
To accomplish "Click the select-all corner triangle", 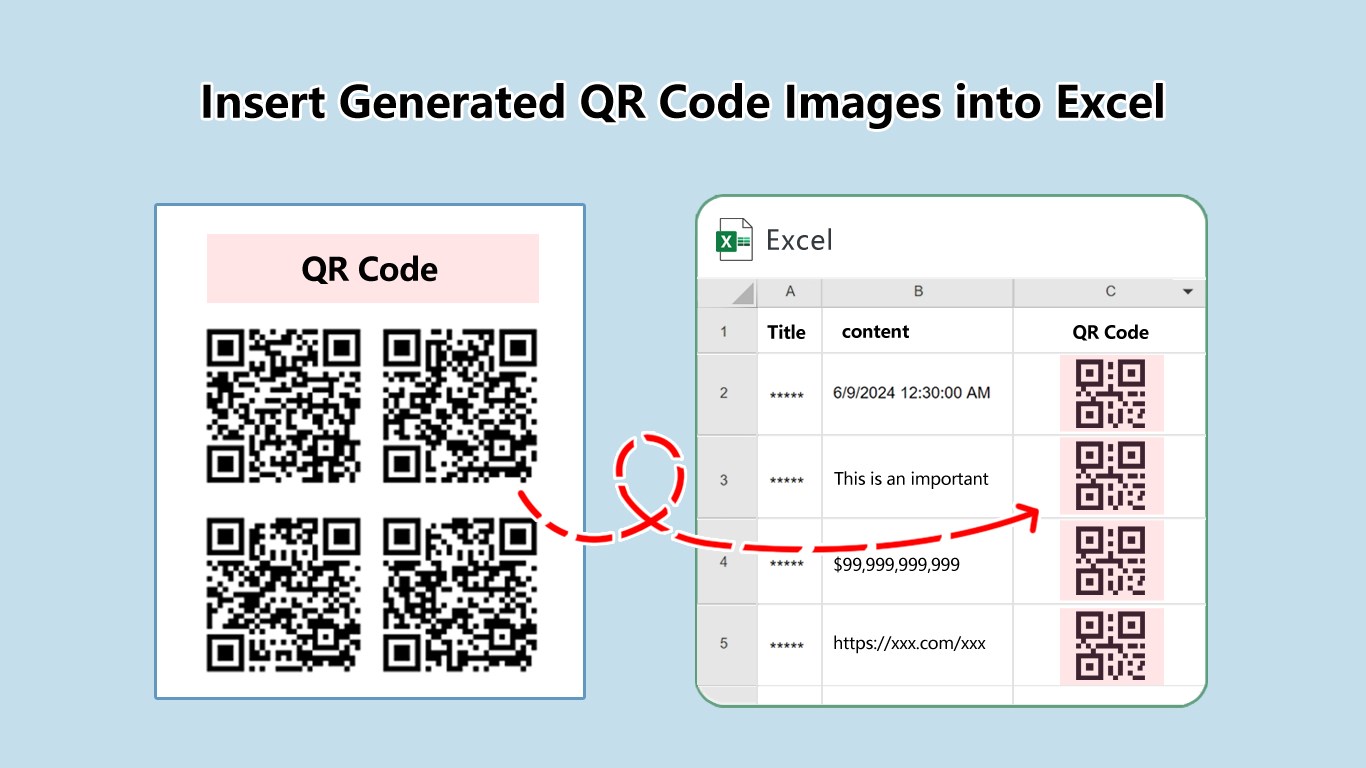I will point(742,294).
